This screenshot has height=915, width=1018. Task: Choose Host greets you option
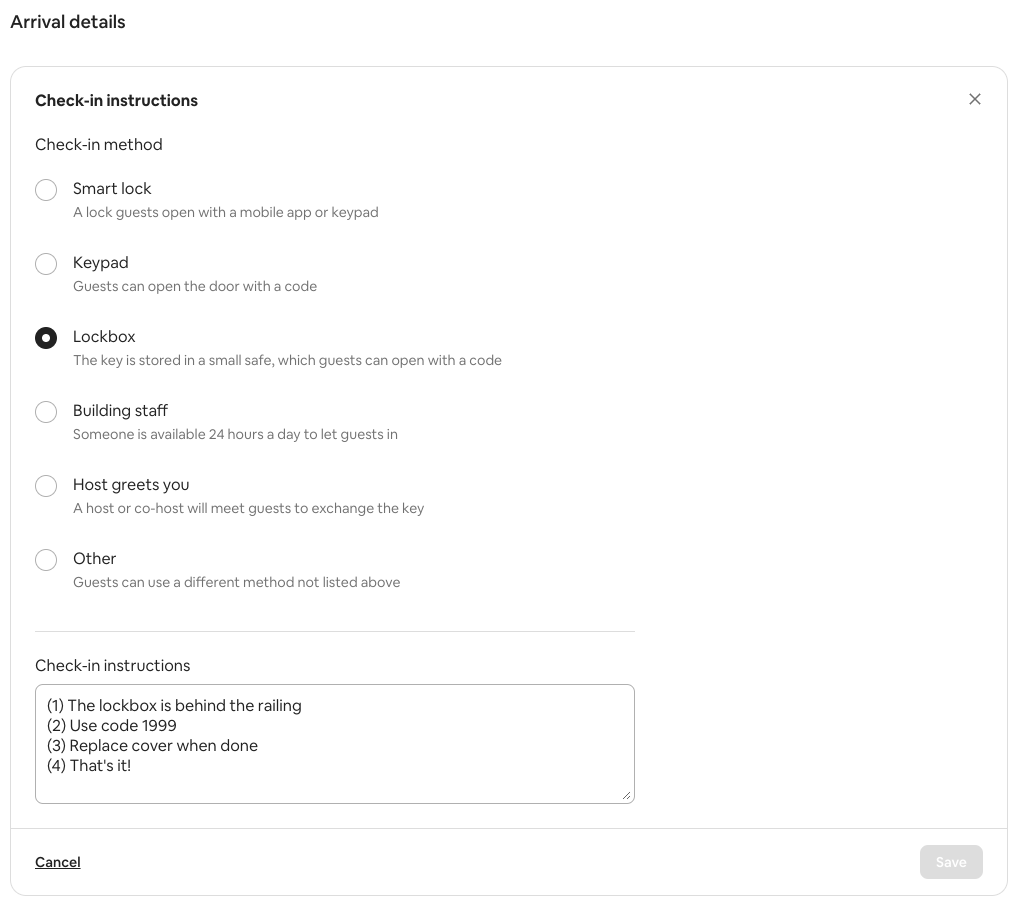point(46,486)
